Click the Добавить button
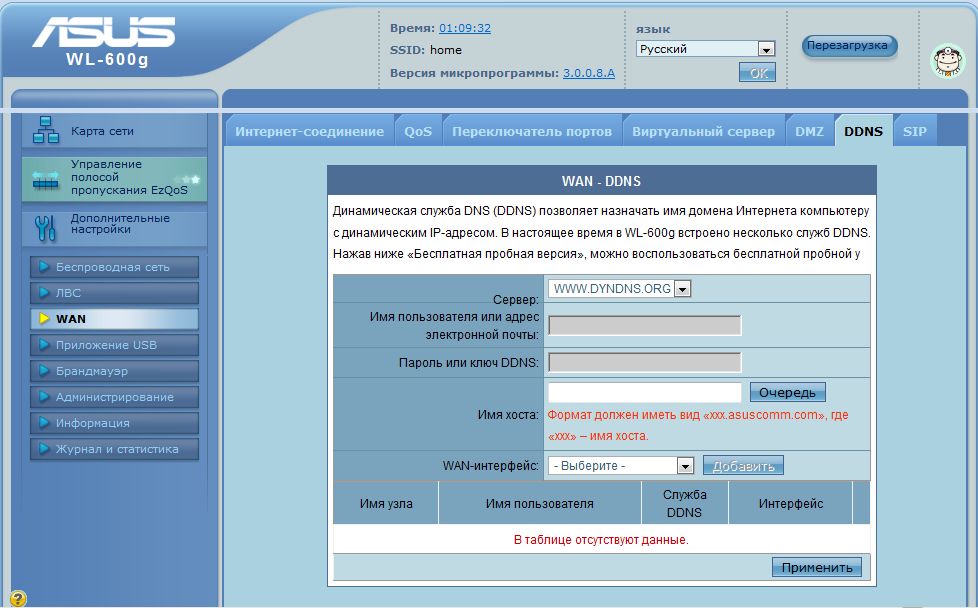The image size is (978, 608). point(743,466)
